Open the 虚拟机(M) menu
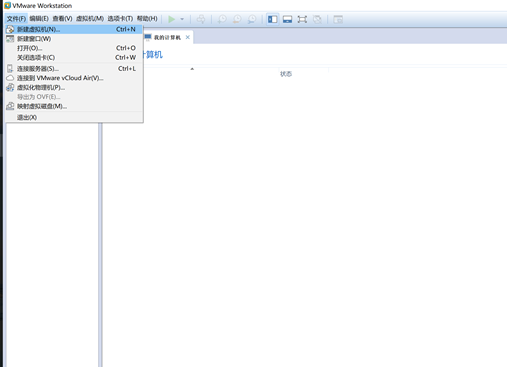This screenshot has height=367, width=507. click(x=90, y=19)
